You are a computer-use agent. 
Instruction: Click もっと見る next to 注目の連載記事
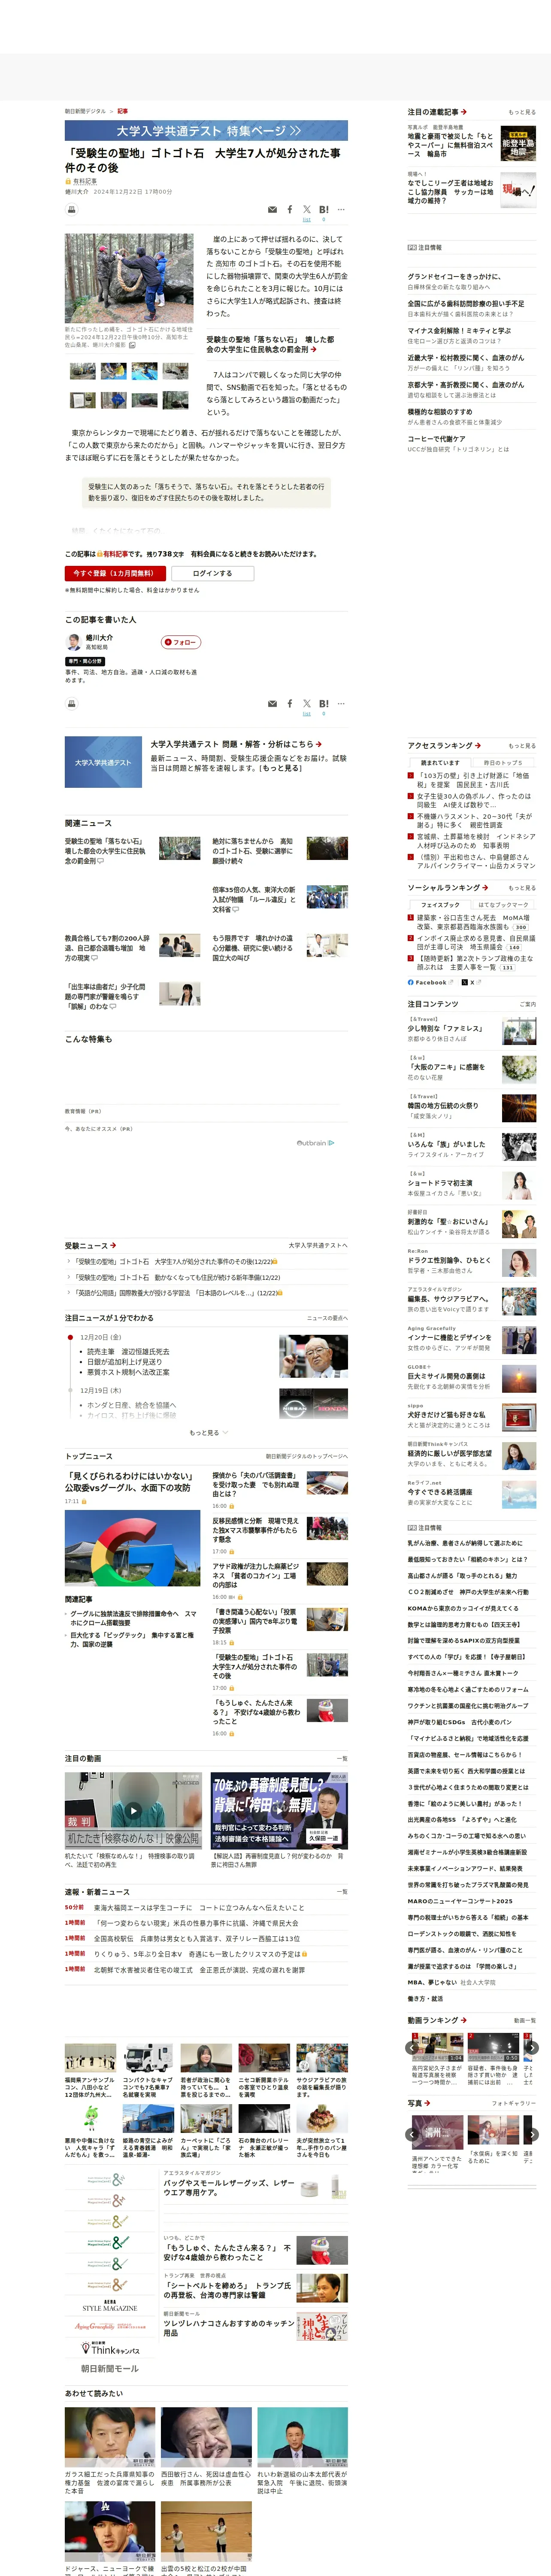[522, 112]
